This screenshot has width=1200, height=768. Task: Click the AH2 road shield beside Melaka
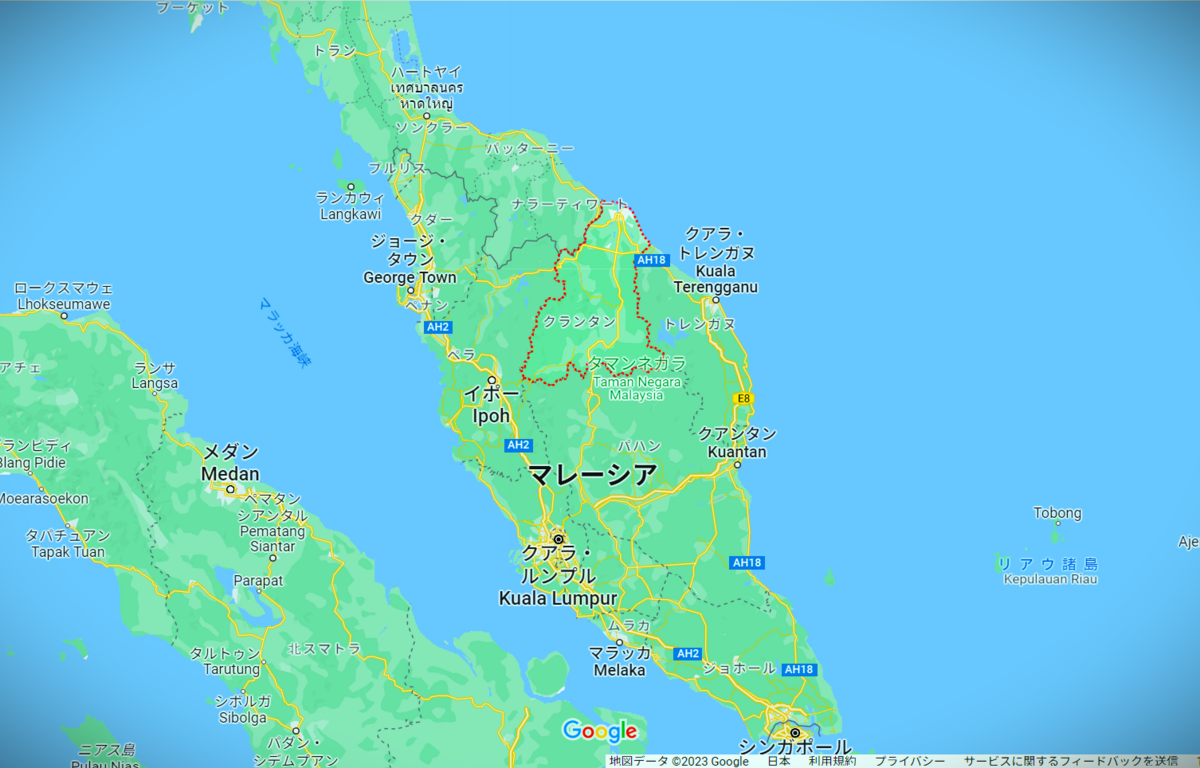coord(687,653)
